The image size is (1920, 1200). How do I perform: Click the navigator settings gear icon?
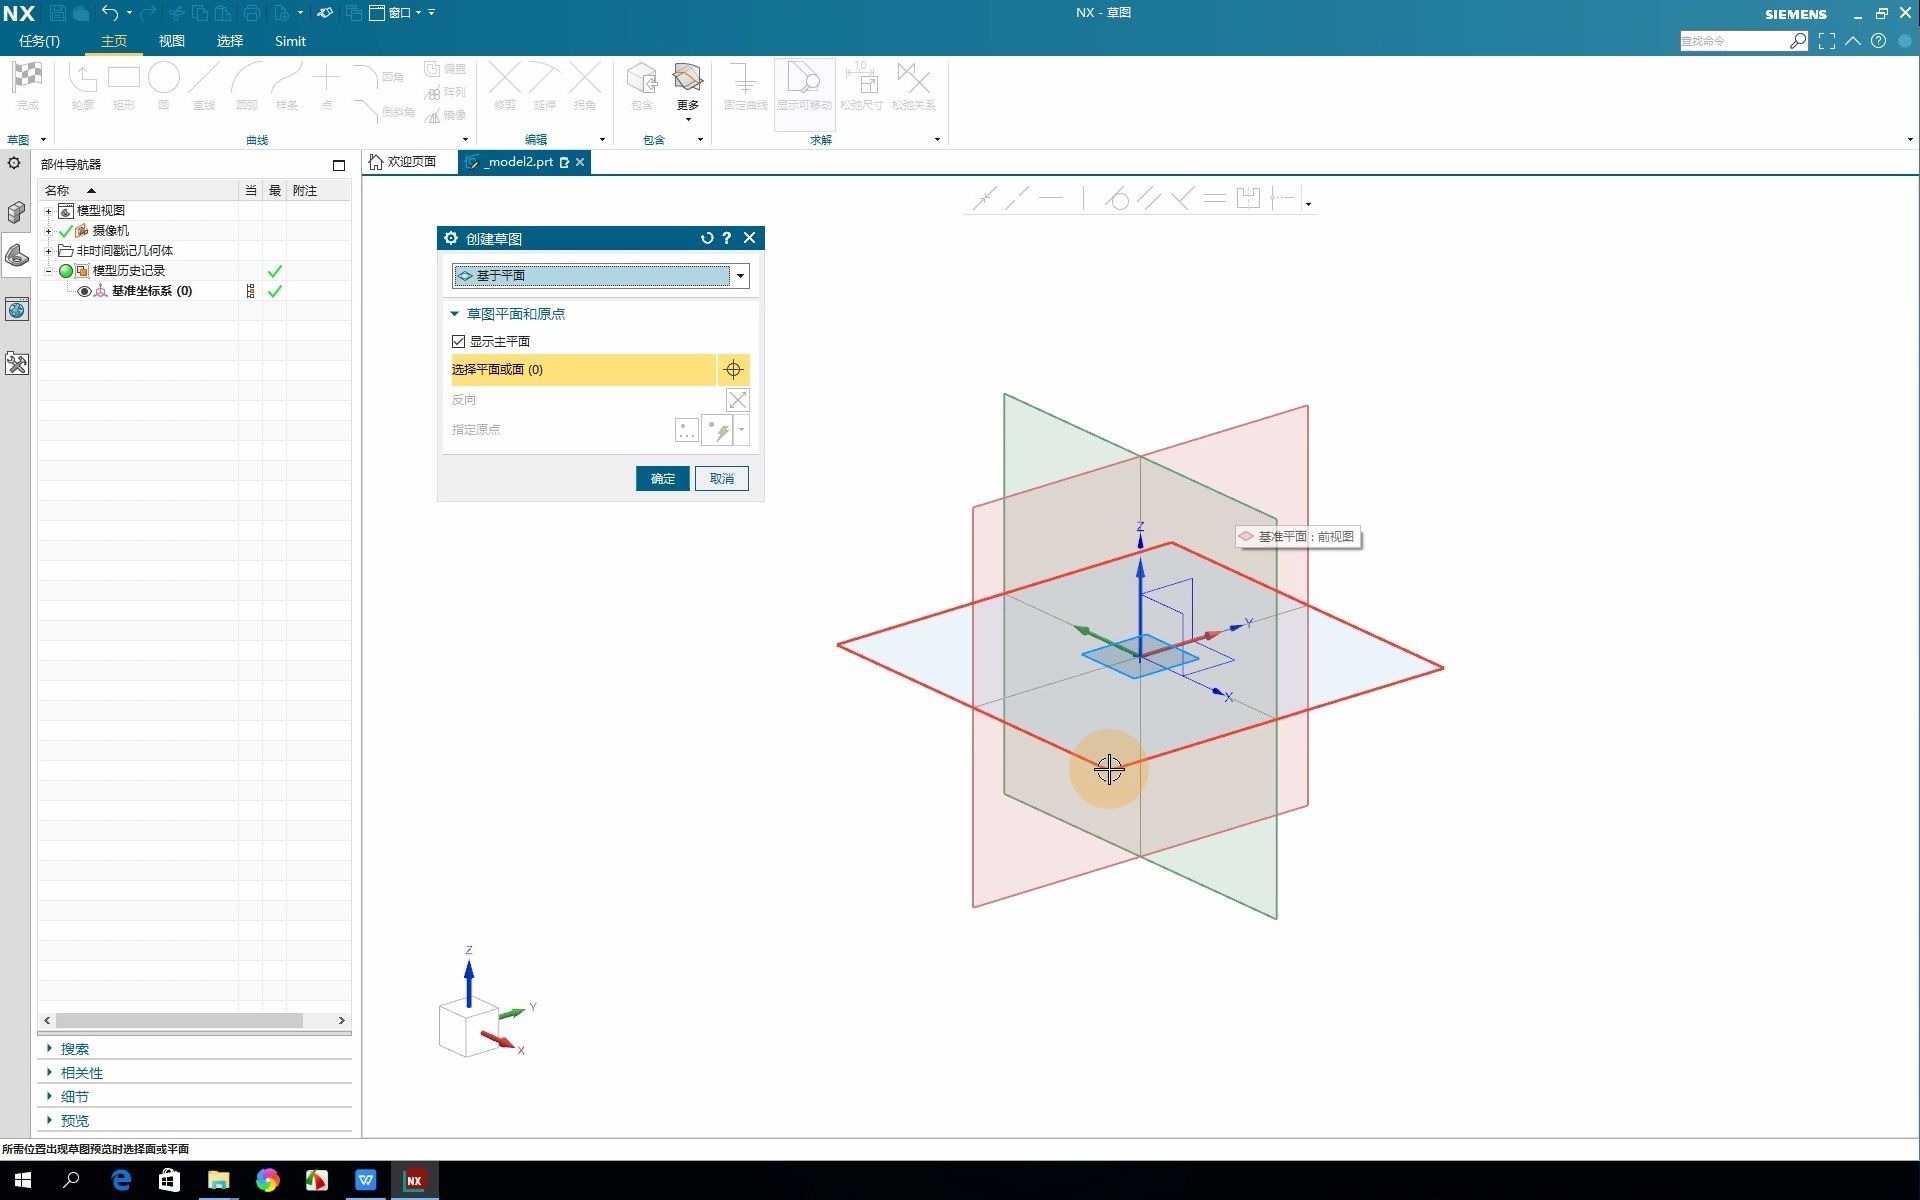pos(14,163)
